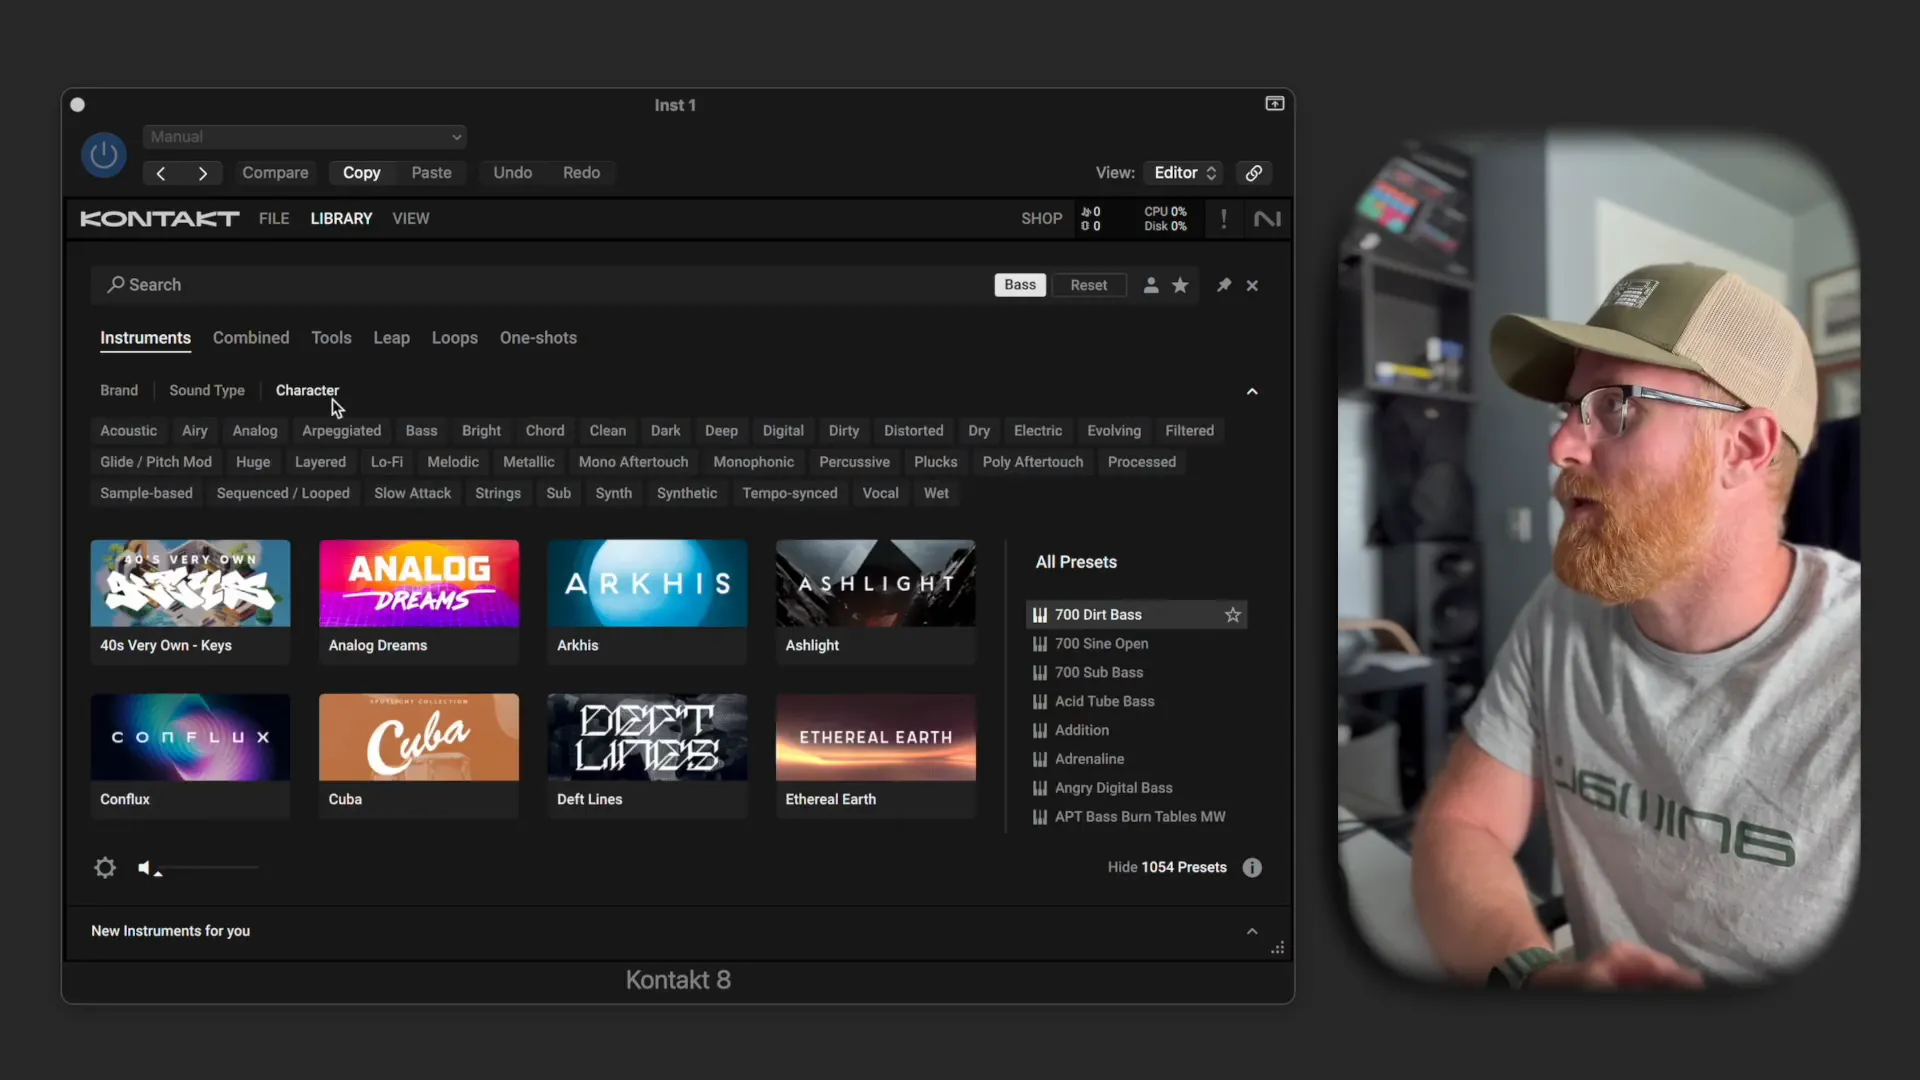1920x1080 pixels.
Task: Click the Undo button
Action: tap(512, 173)
